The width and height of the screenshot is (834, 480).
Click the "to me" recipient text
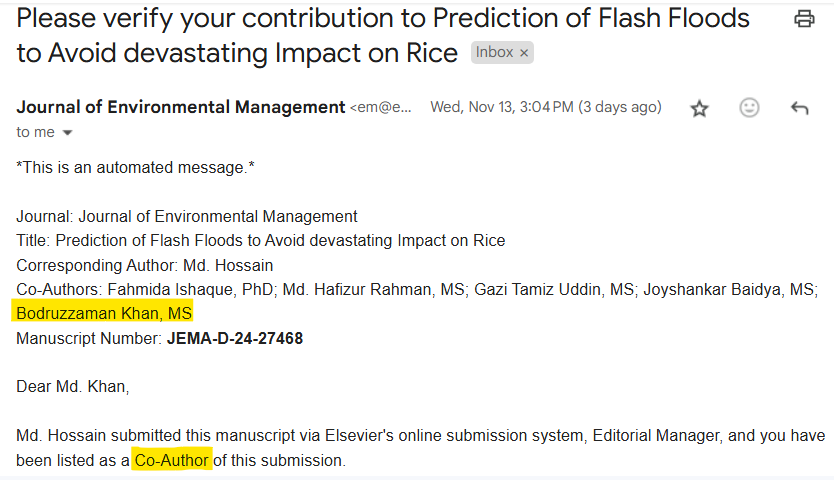[x=35, y=132]
